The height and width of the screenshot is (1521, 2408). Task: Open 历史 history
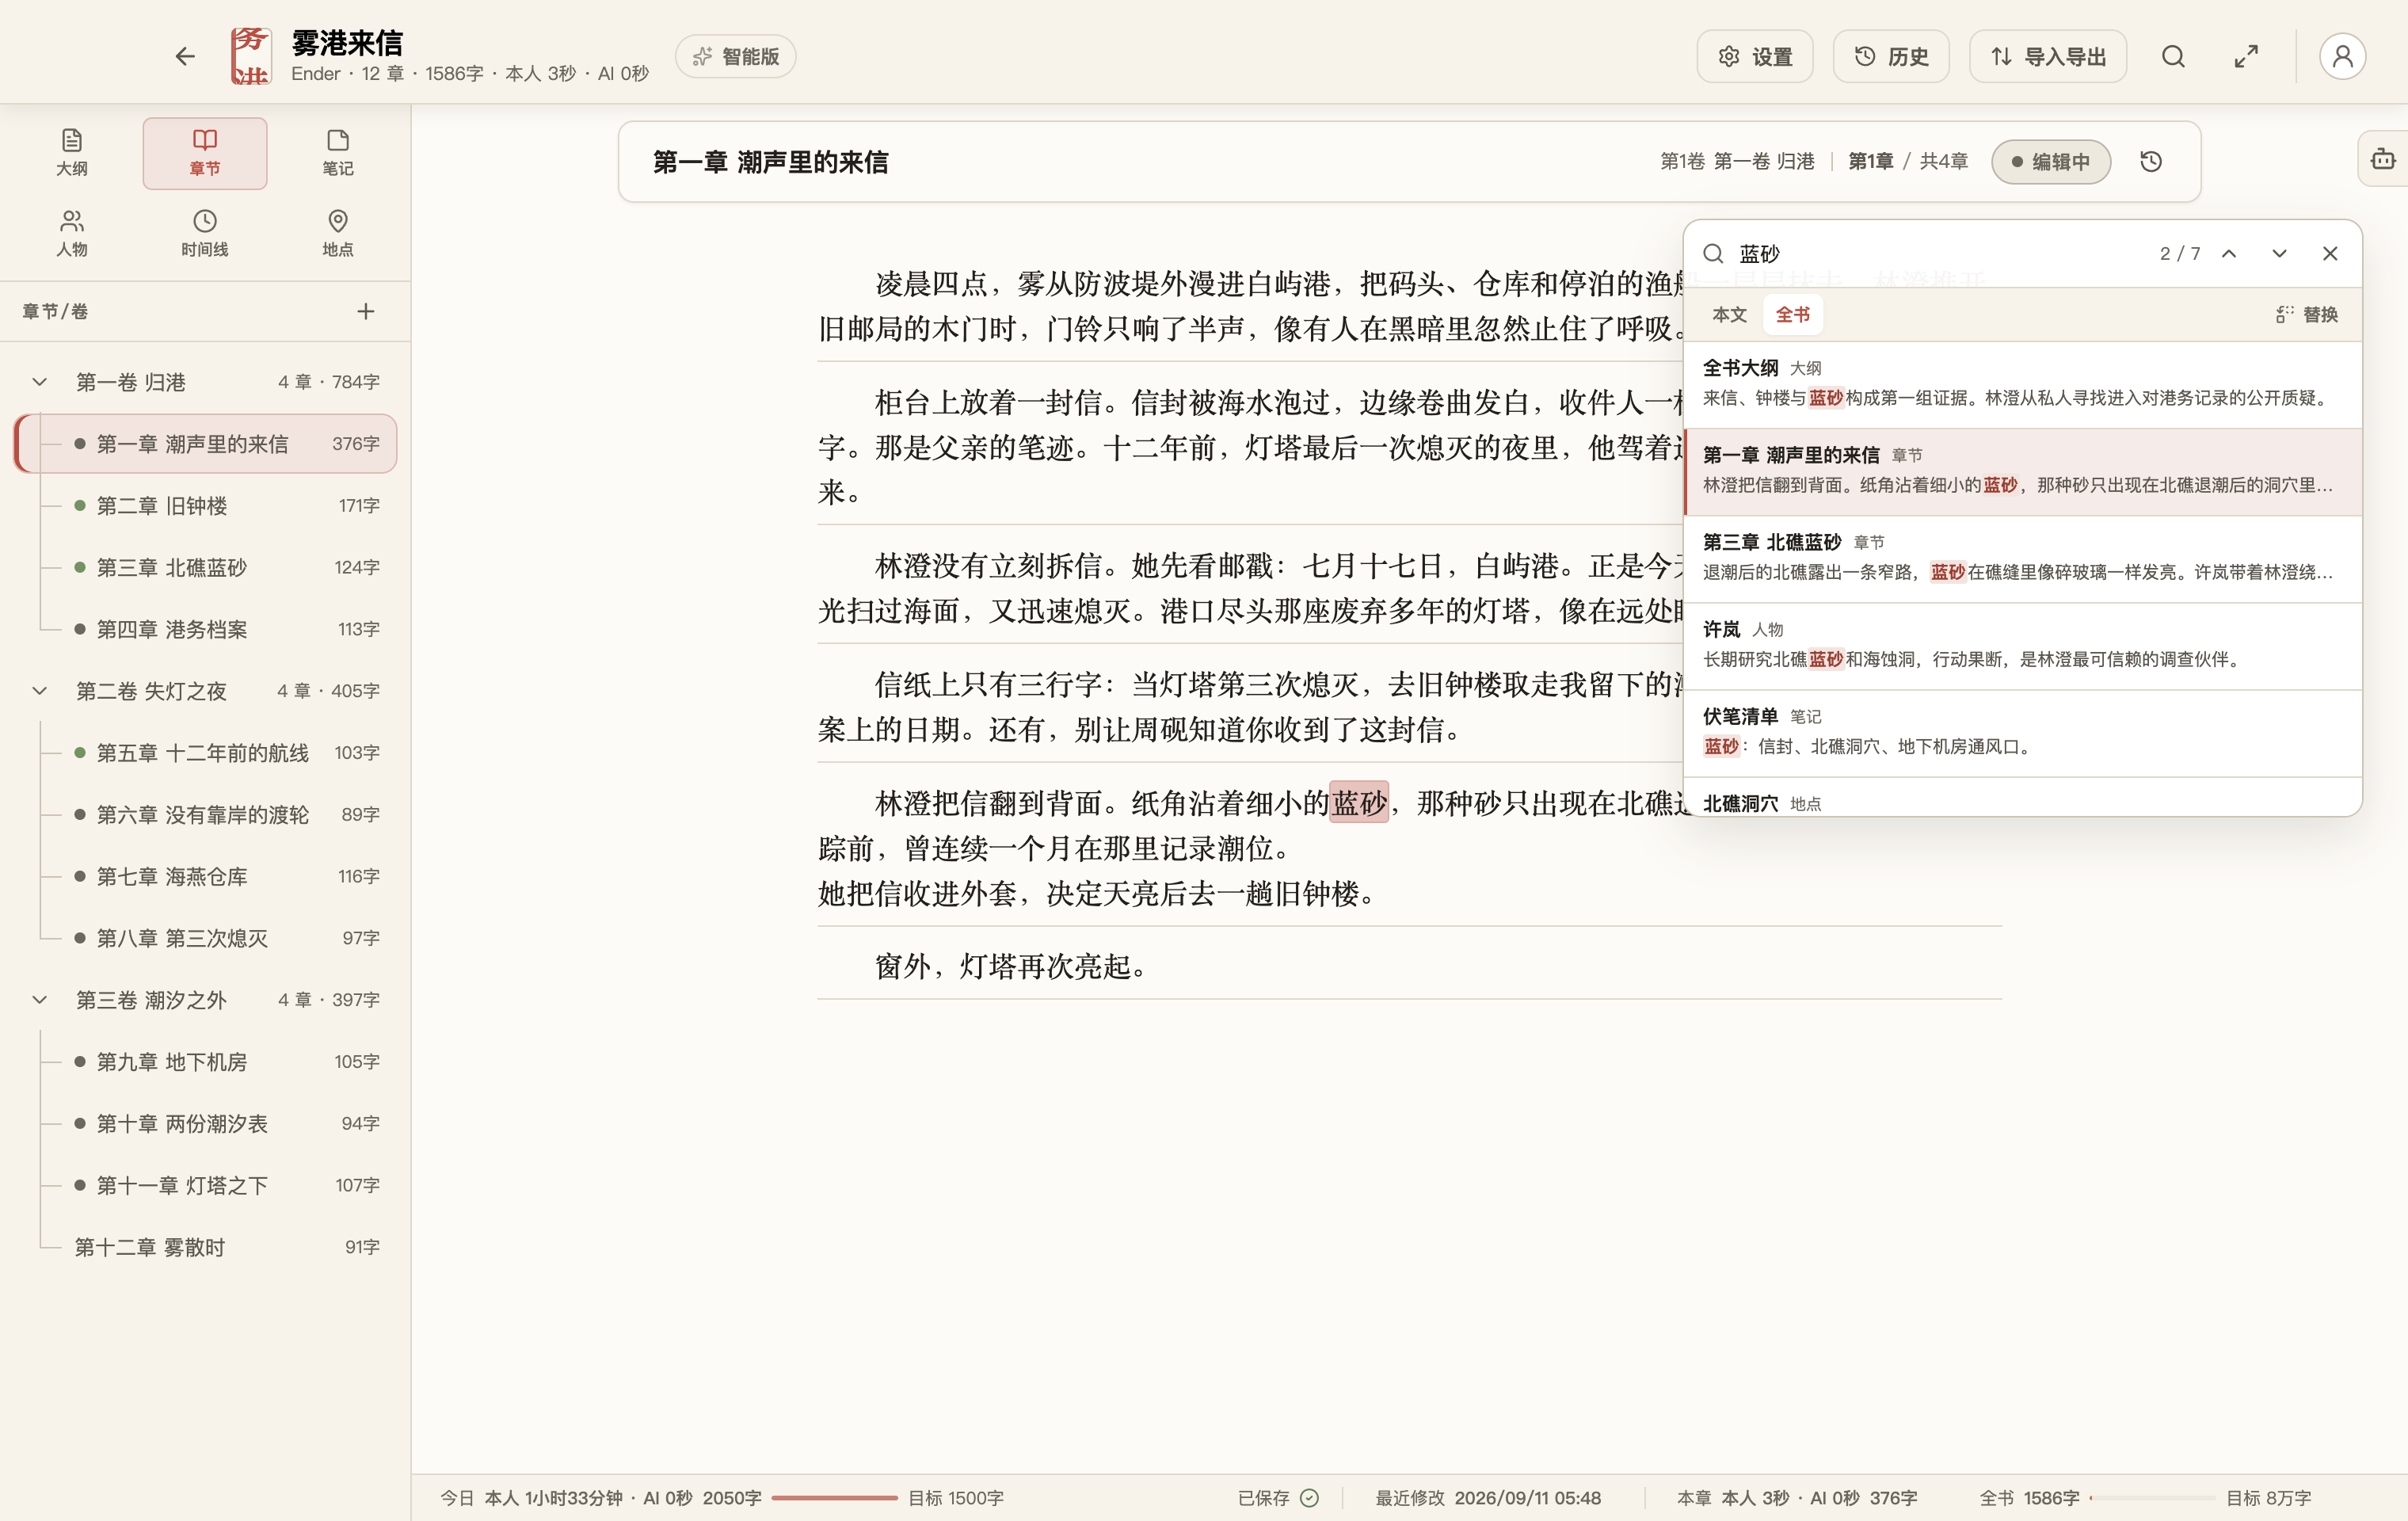coord(1891,56)
